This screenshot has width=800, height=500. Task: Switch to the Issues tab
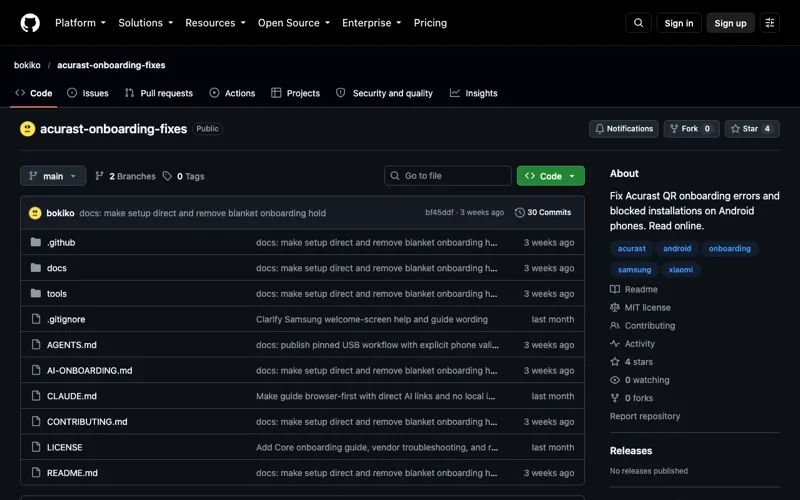[x=88, y=93]
